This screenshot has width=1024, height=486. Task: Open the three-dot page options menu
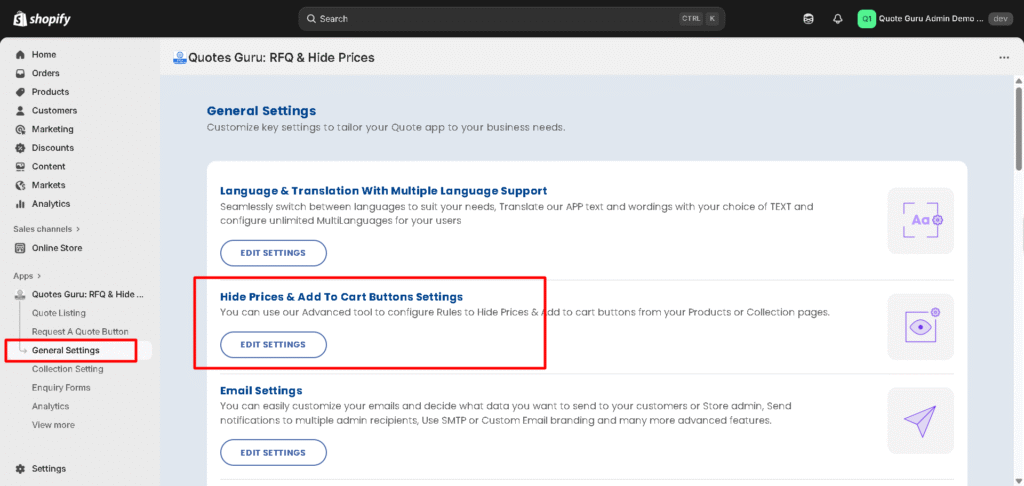pos(1004,58)
